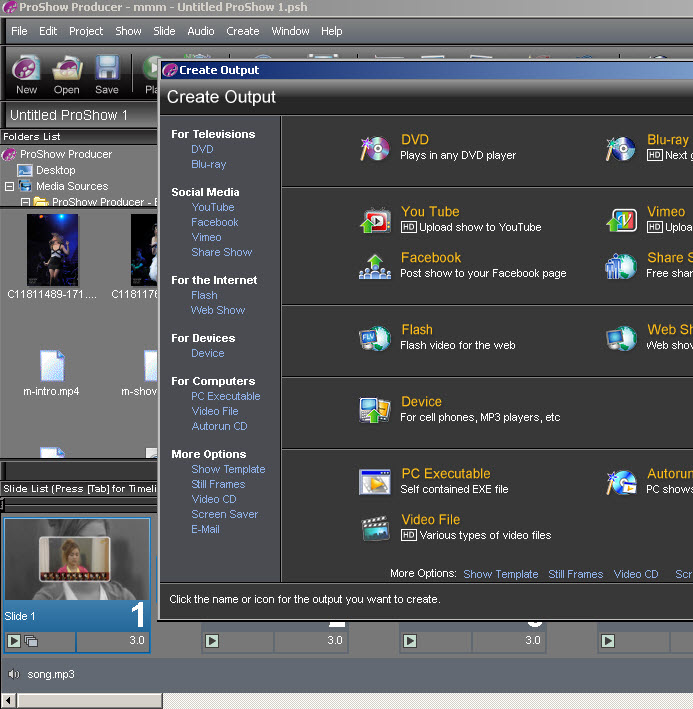
Task: Click the DVD disc output icon
Action: tap(375, 148)
